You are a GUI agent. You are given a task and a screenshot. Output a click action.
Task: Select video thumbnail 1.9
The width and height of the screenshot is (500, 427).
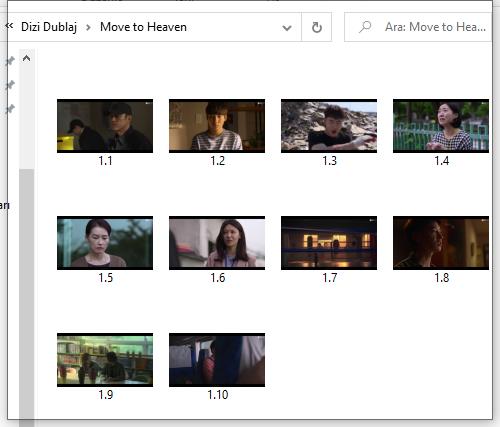pos(105,360)
